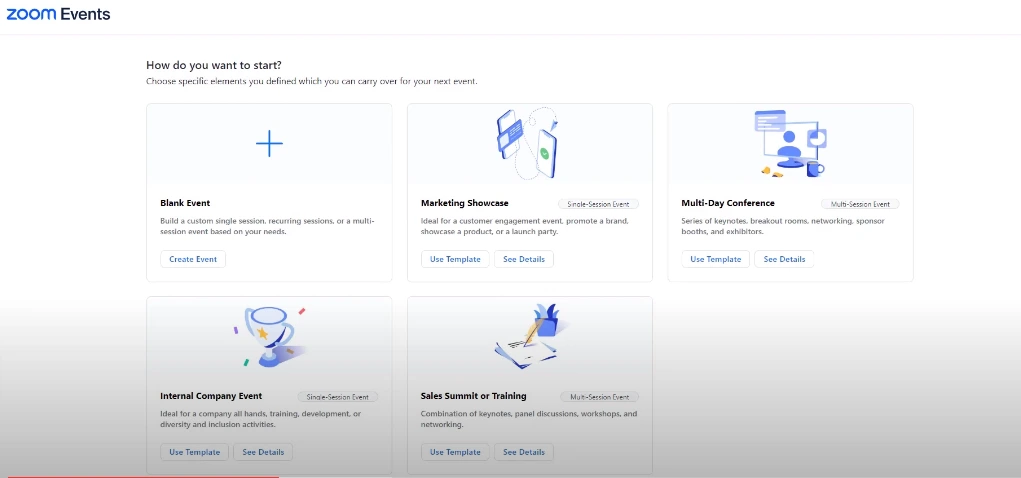Click the blue plus icon for Blank Event
This screenshot has height=478, width=1021.
[269, 143]
